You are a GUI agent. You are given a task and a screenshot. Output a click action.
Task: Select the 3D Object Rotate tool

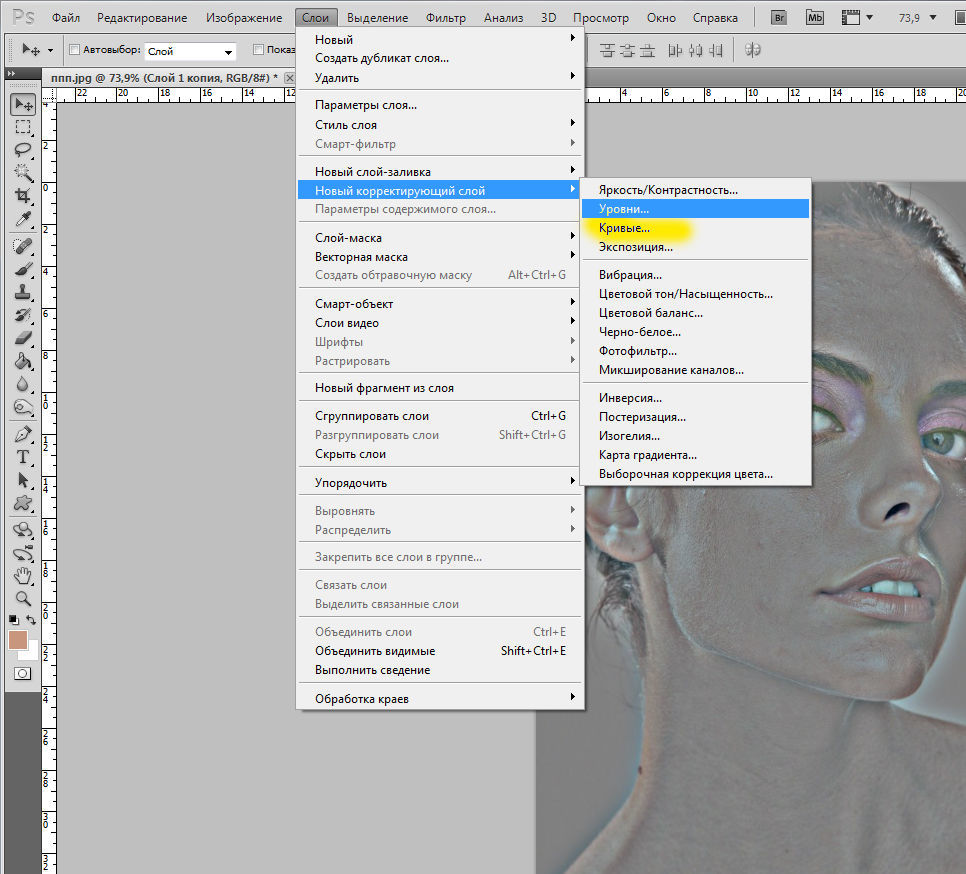coord(23,530)
